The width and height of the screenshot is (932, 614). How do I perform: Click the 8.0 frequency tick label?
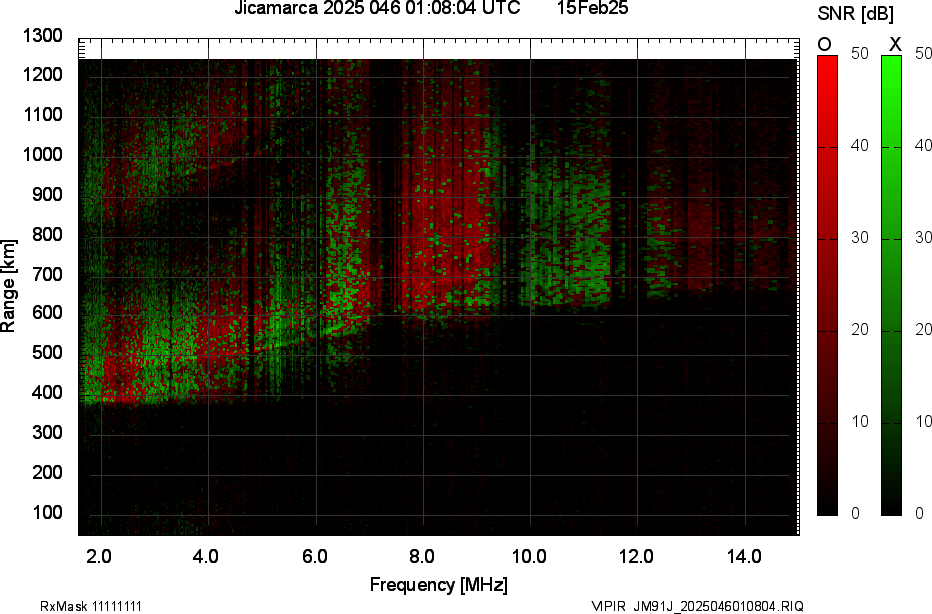pyautogui.click(x=421, y=557)
